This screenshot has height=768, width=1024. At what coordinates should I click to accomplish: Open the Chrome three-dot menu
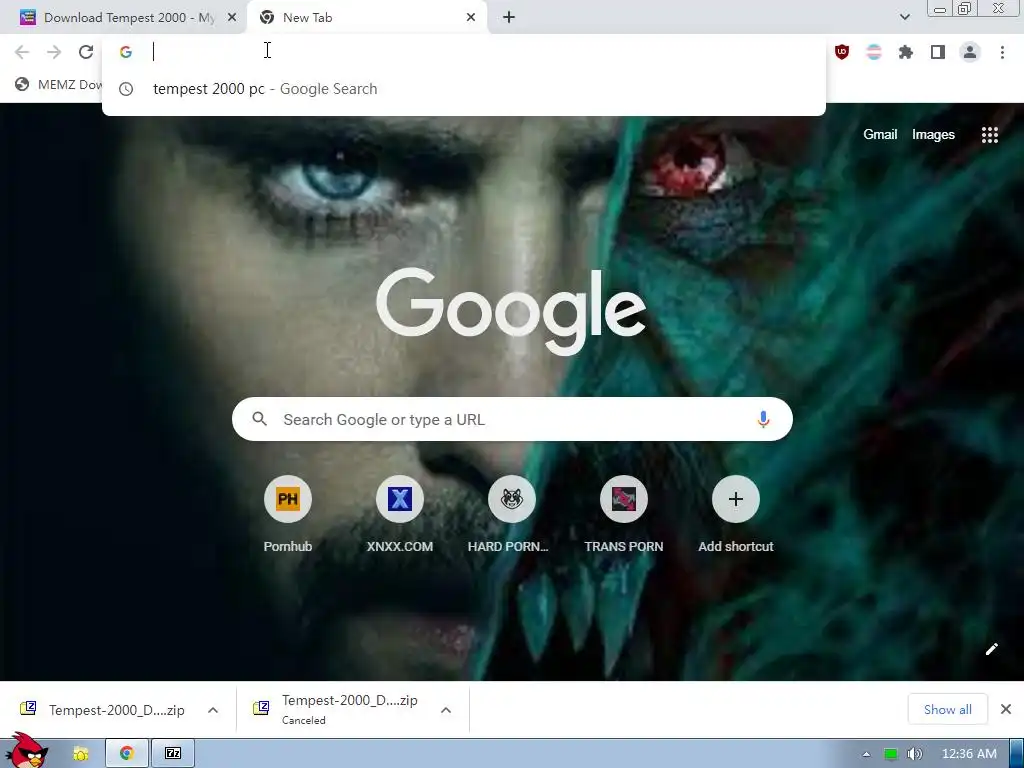pyautogui.click(x=1002, y=52)
